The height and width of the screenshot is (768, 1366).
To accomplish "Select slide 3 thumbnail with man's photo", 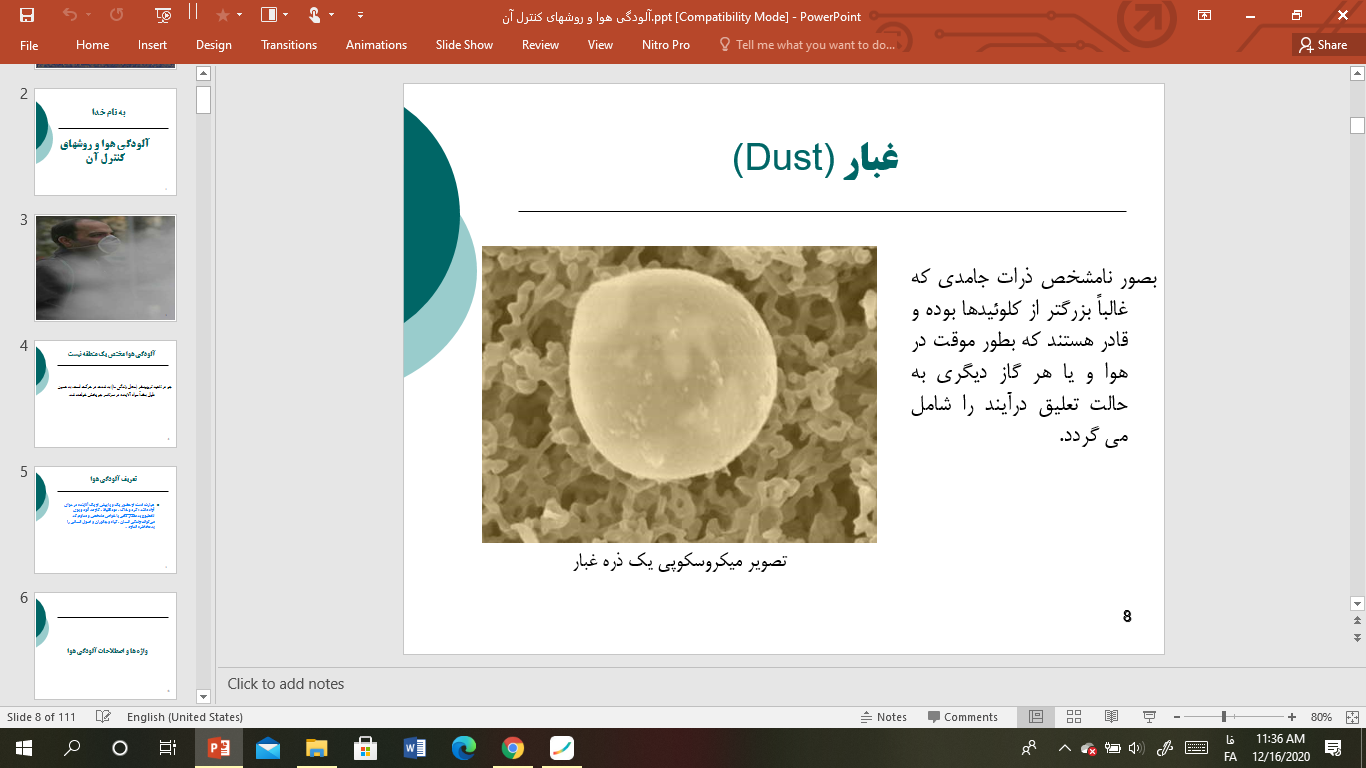I will [x=105, y=268].
